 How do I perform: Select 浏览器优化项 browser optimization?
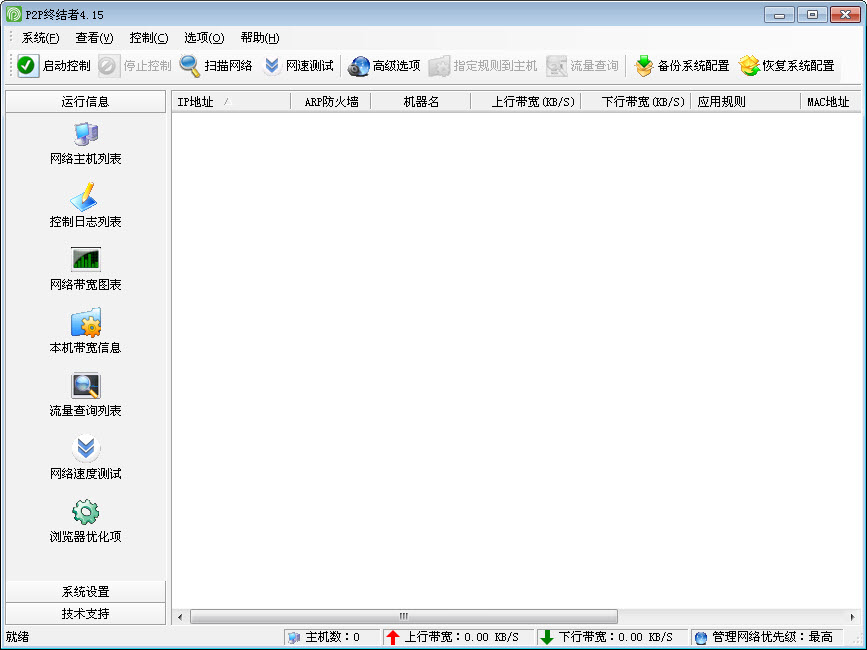[x=86, y=513]
